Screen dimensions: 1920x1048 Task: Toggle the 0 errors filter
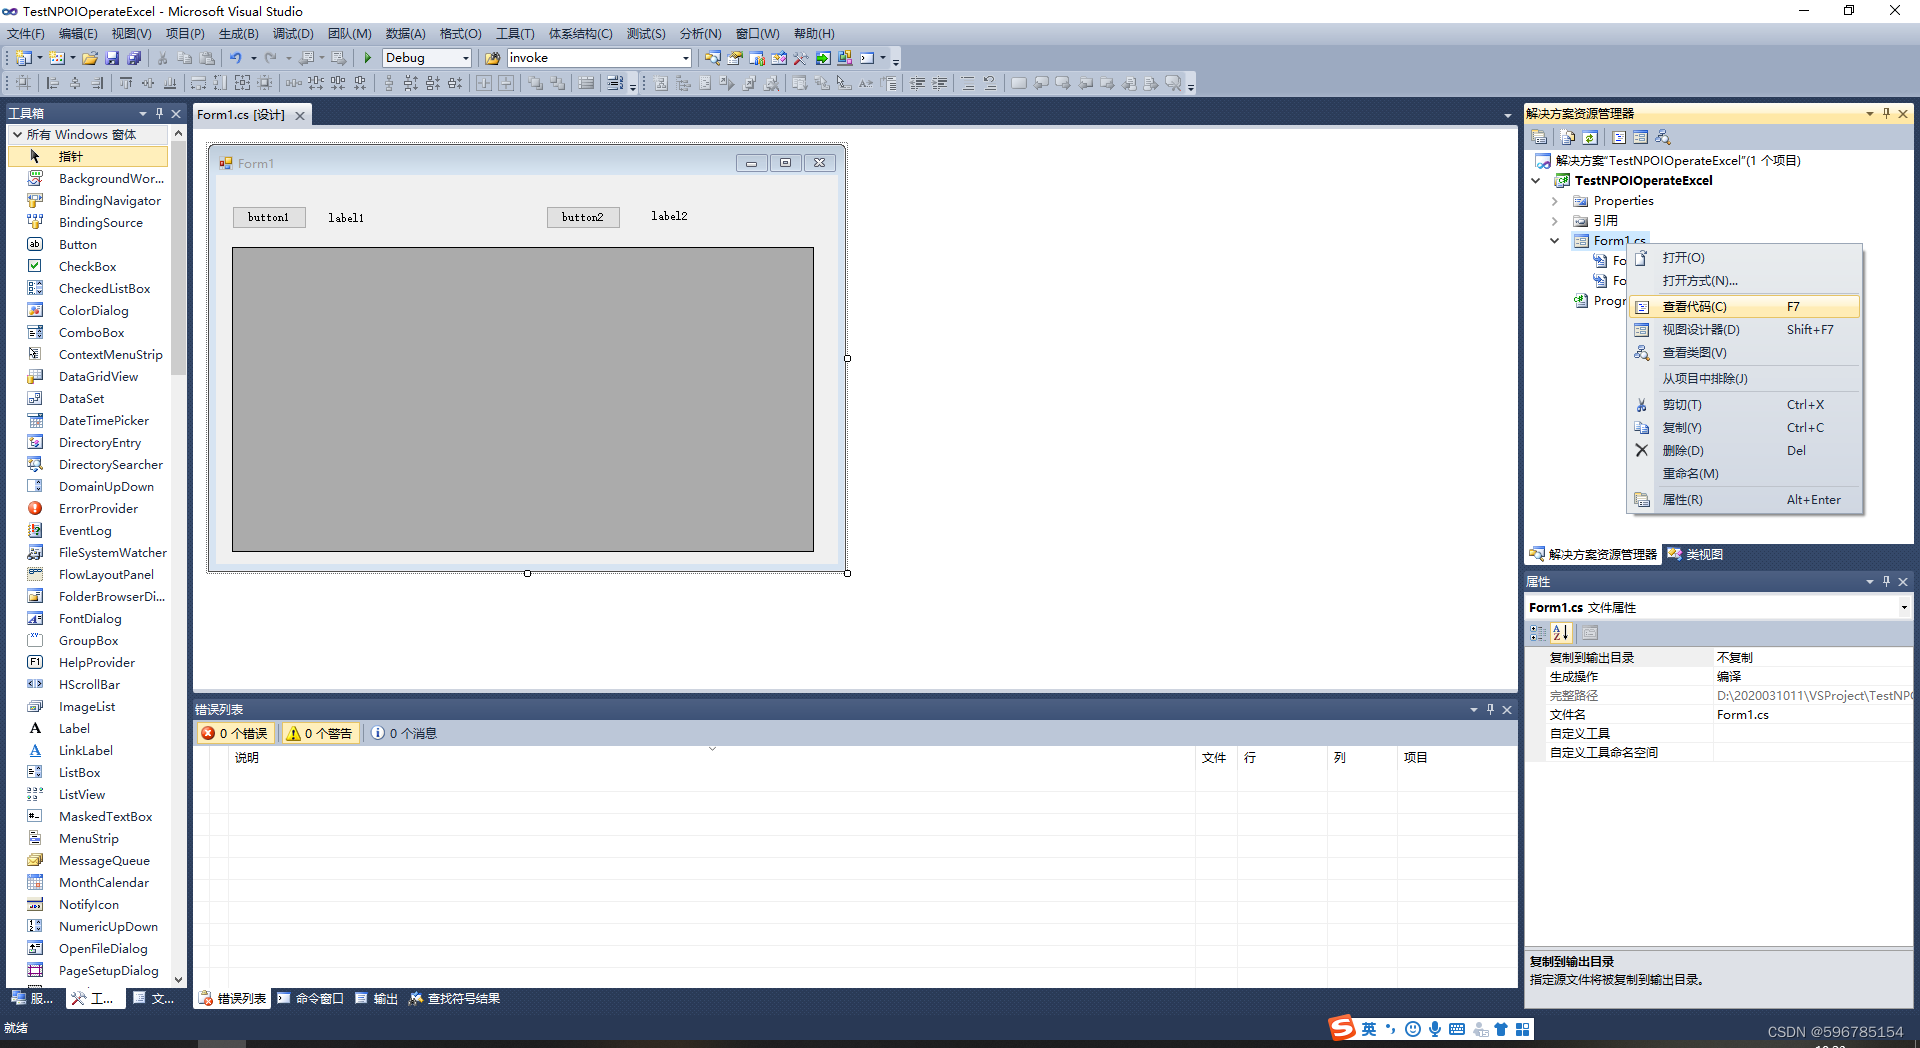[234, 733]
